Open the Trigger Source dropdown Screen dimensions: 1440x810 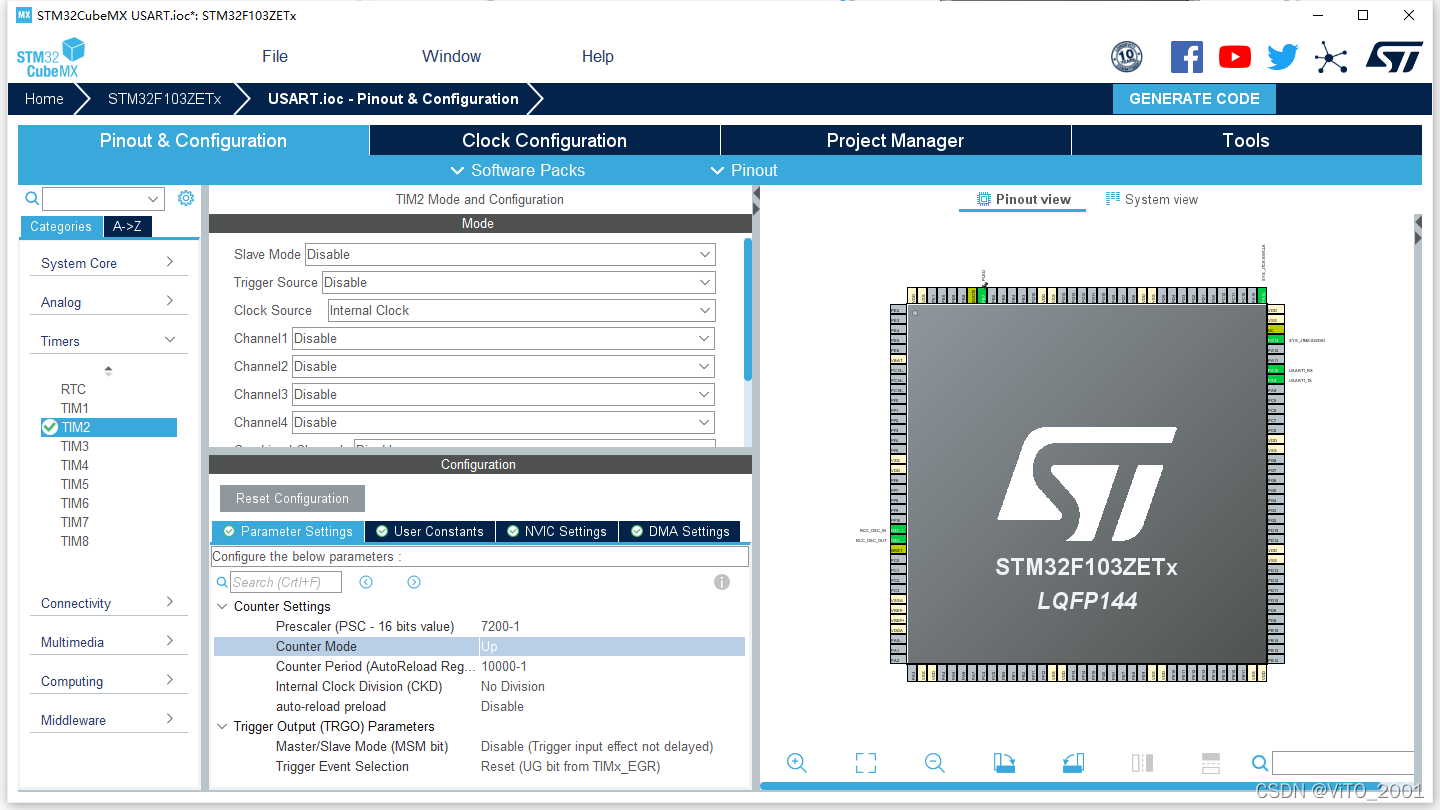518,282
